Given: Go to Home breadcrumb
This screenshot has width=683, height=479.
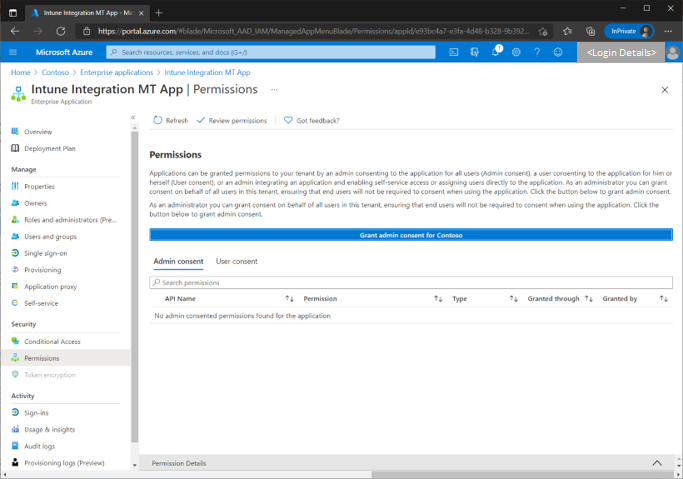Looking at the screenshot, I should [20, 72].
